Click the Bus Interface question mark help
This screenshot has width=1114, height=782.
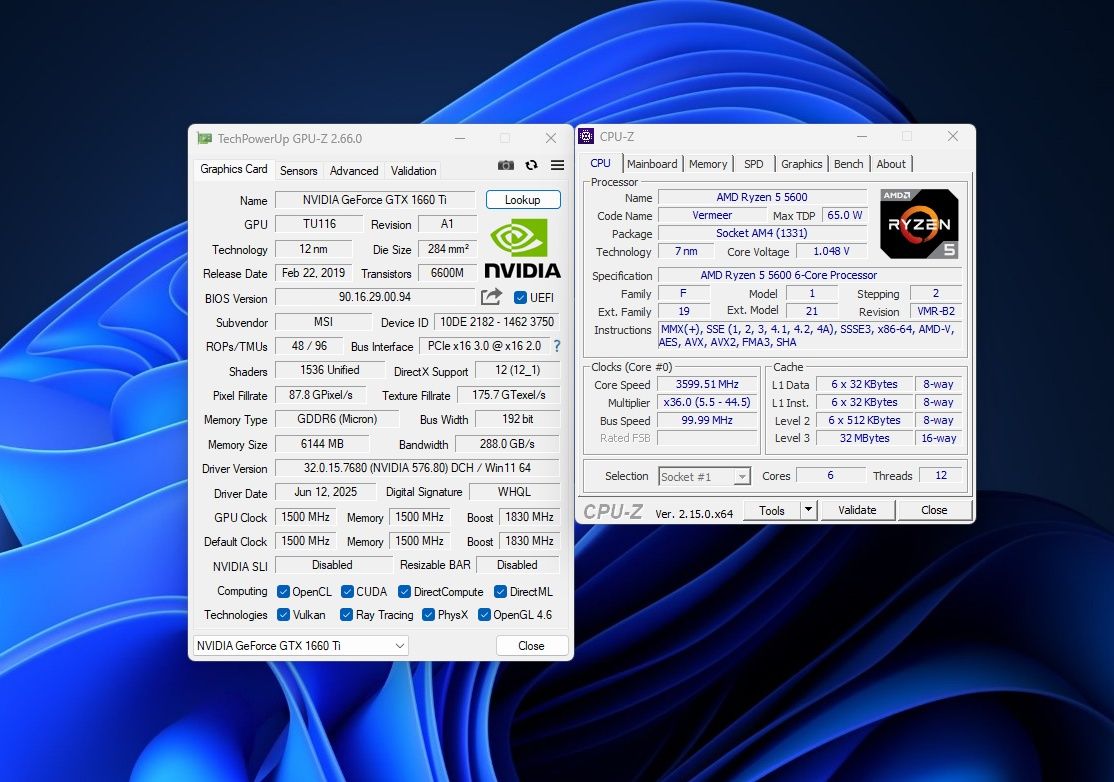[x=557, y=346]
